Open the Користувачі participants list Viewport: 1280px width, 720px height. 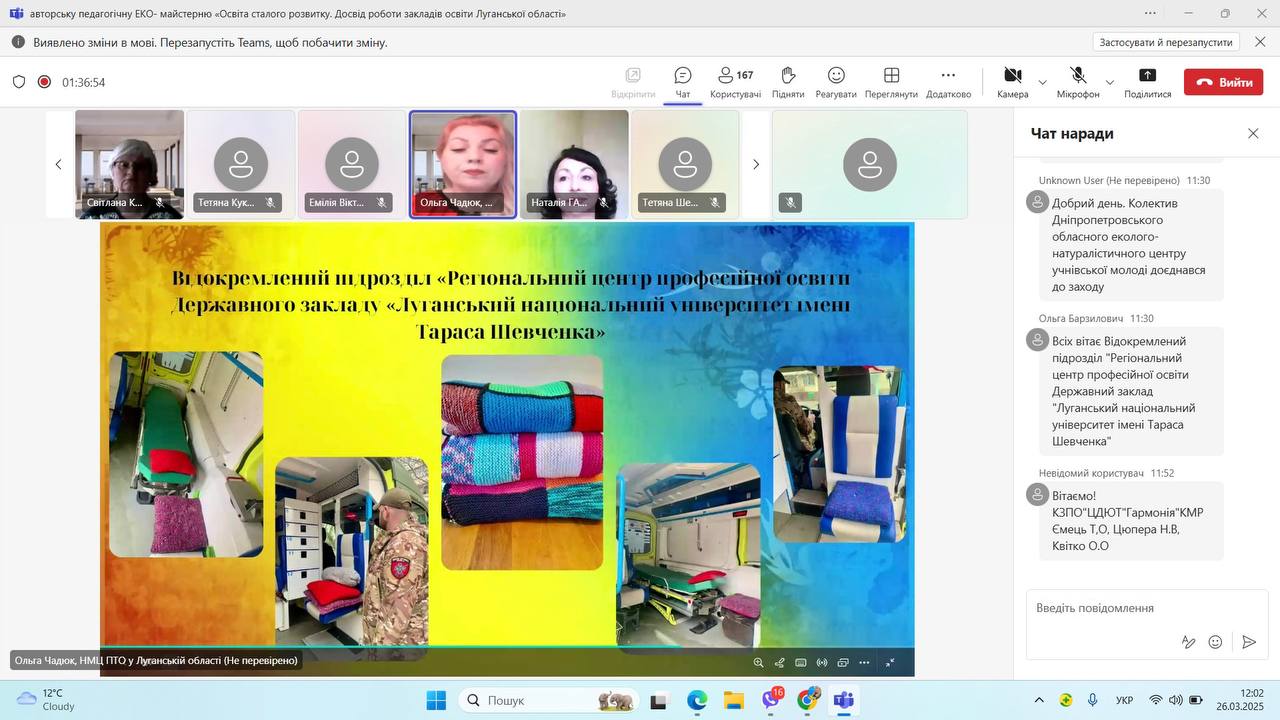pos(735,82)
